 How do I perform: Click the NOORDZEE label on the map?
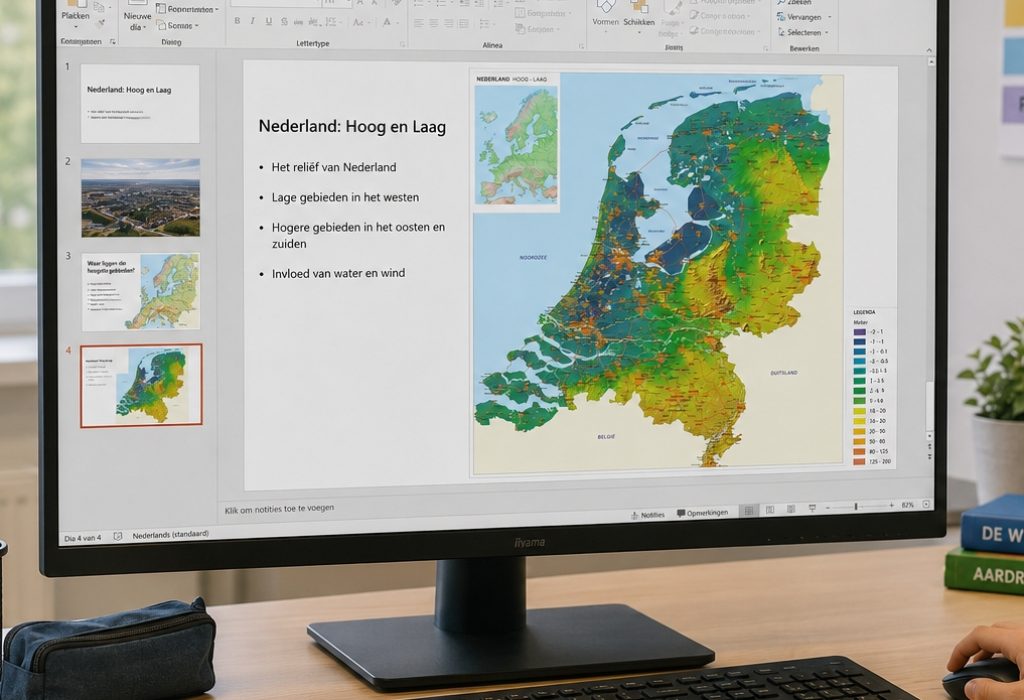[x=533, y=257]
